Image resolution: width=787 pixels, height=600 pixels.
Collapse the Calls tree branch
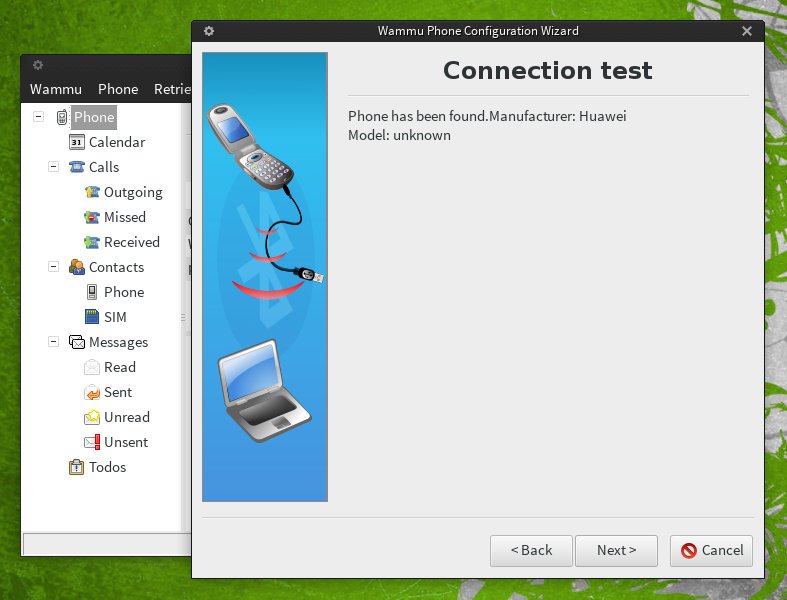pos(54,167)
